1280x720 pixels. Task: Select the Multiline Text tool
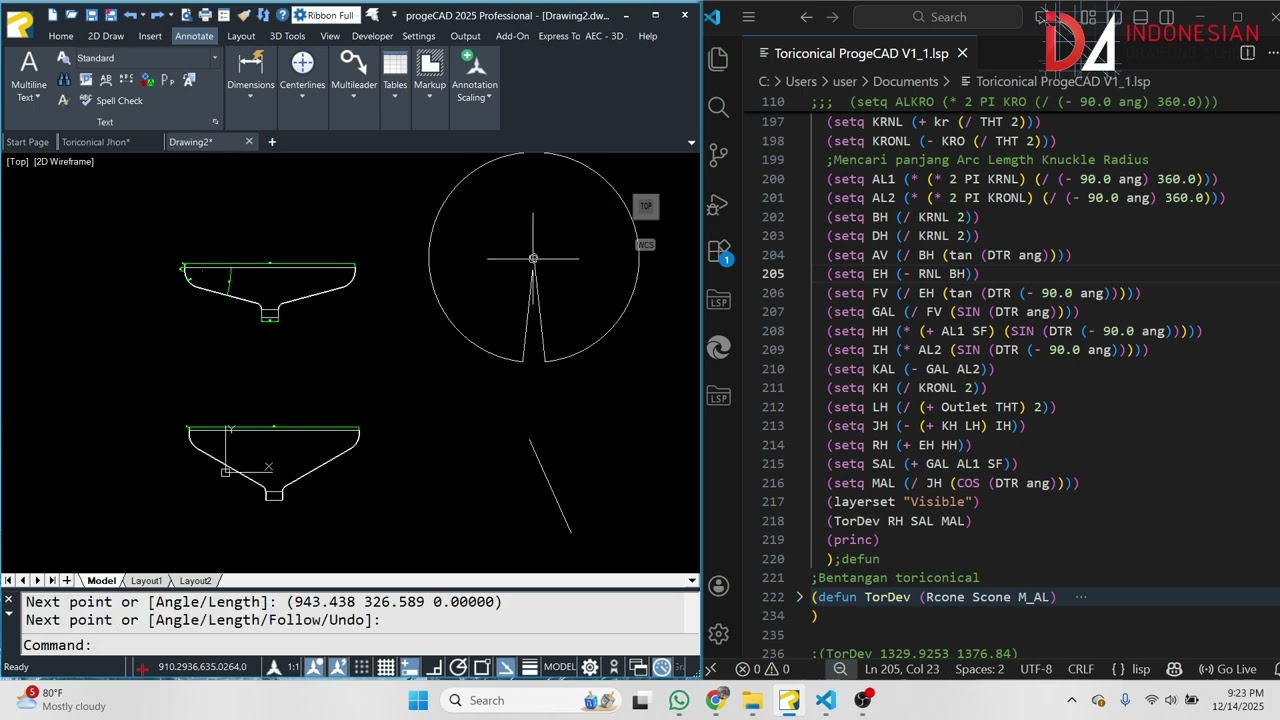[x=29, y=77]
